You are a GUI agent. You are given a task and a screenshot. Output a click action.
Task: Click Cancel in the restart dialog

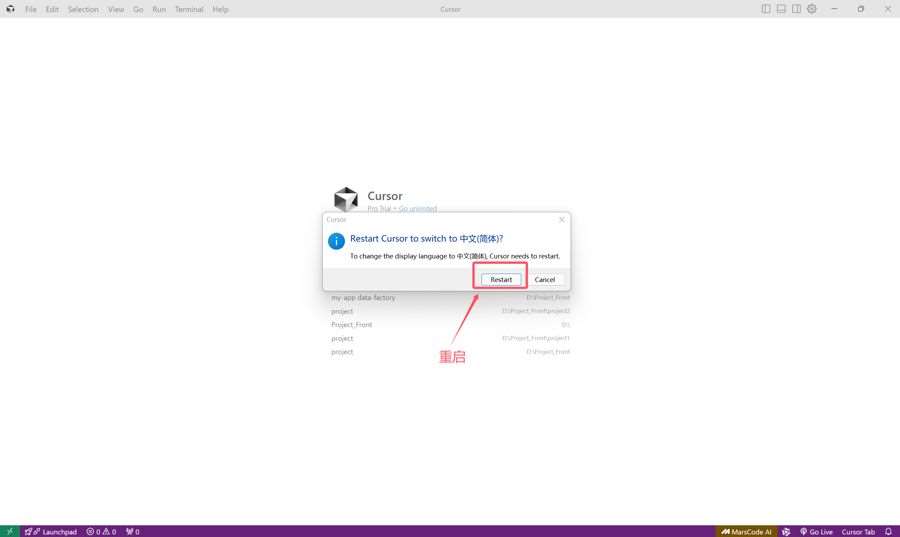pyautogui.click(x=545, y=279)
